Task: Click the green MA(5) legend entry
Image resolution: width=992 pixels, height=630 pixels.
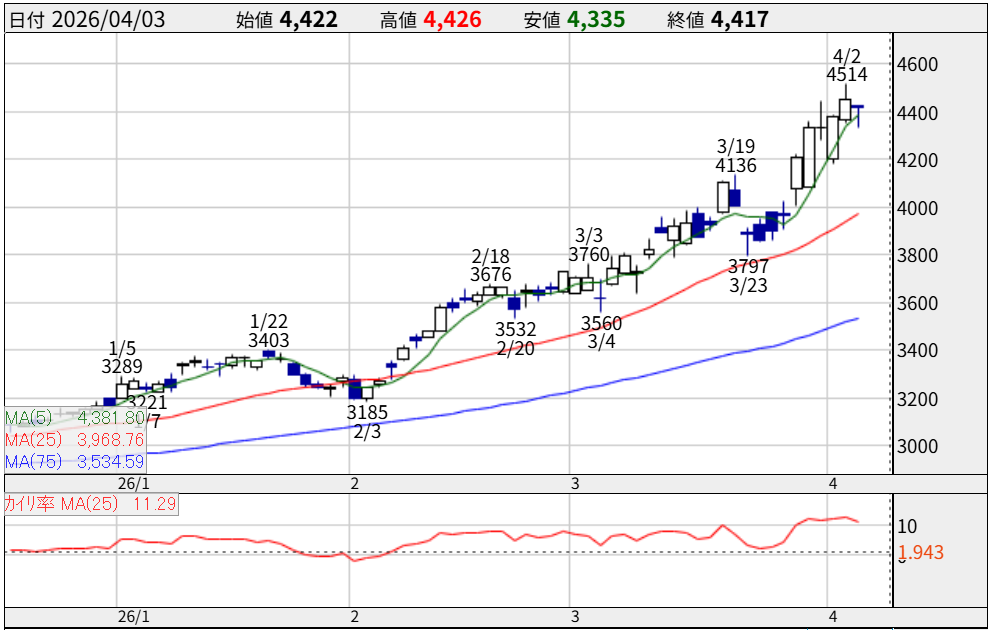Action: [75, 418]
